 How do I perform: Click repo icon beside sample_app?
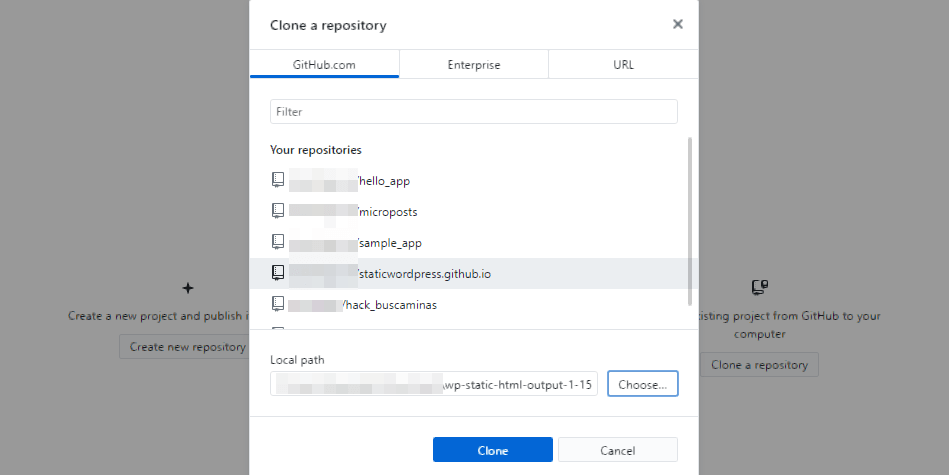coord(278,242)
